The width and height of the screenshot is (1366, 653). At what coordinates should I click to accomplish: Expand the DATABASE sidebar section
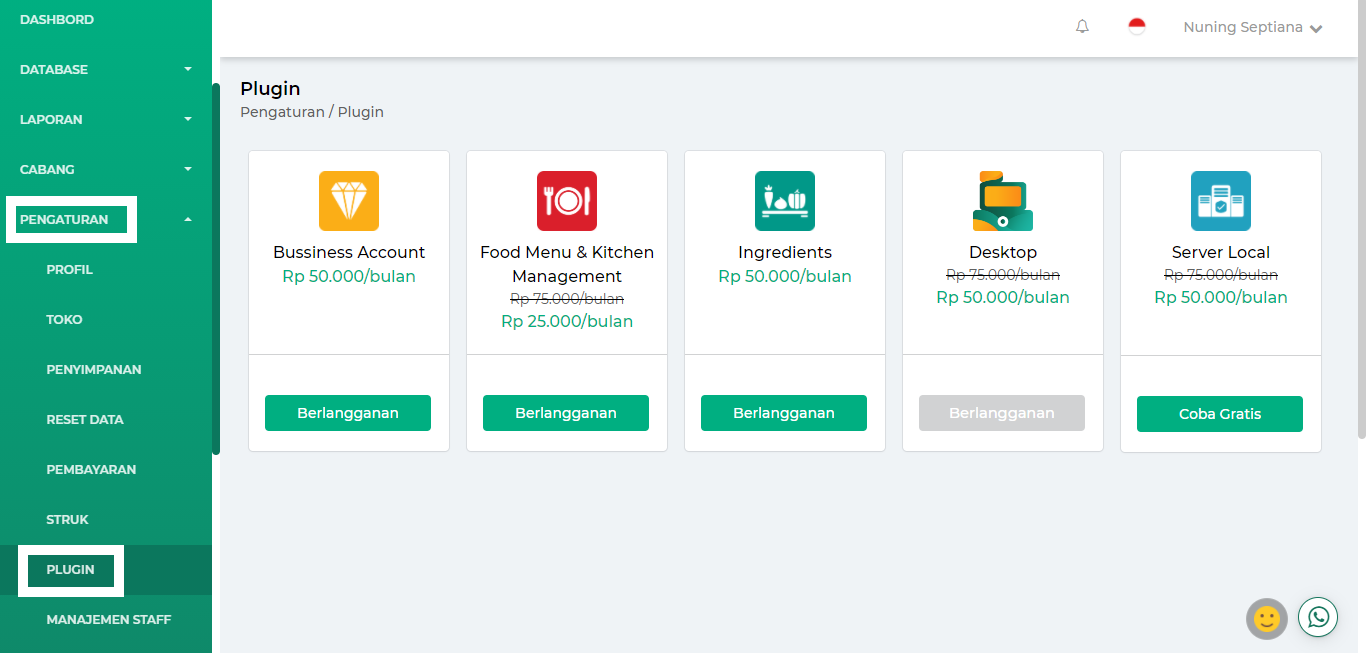pos(106,69)
